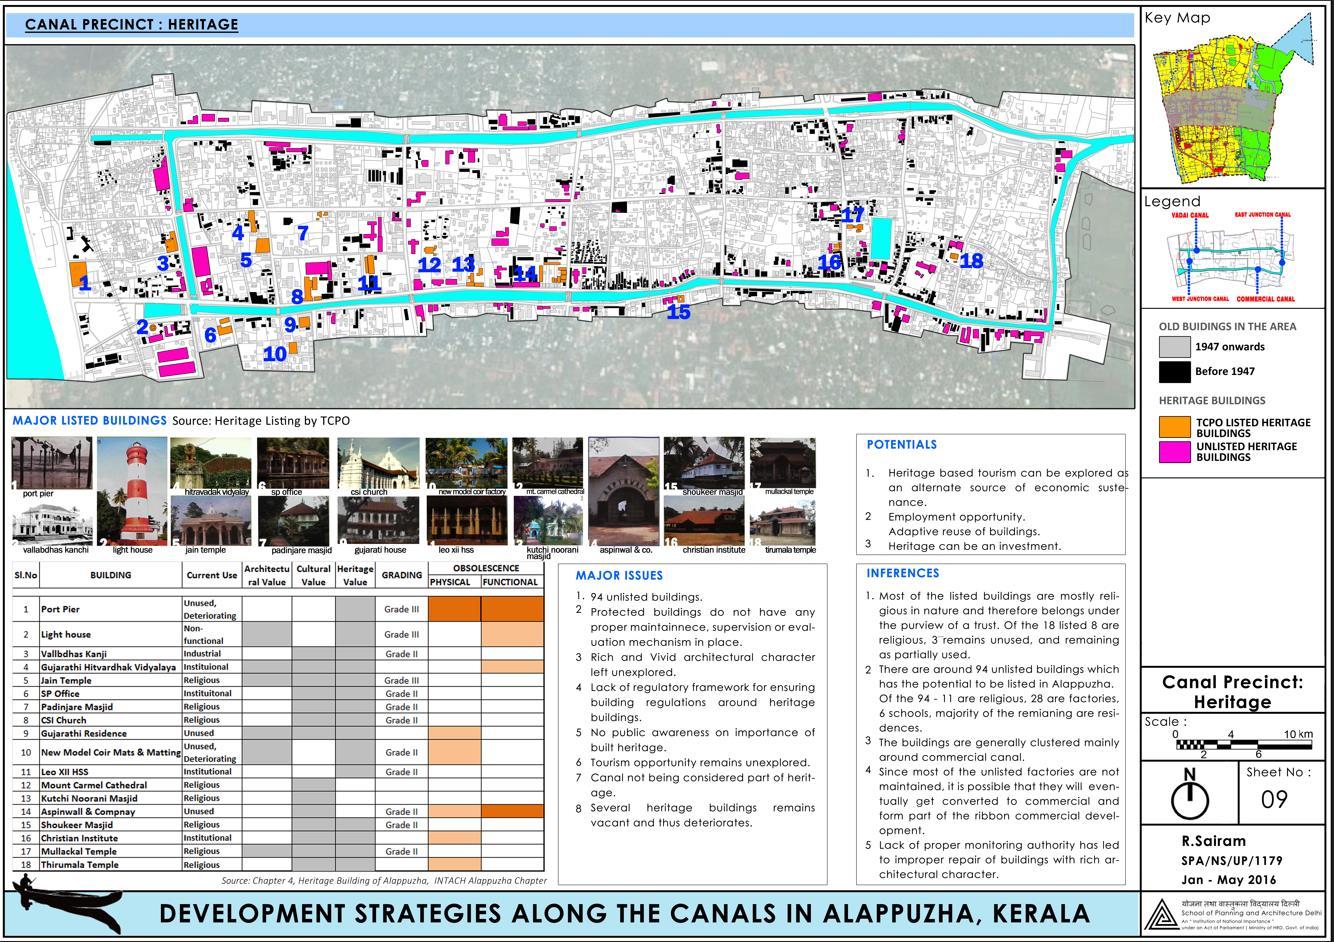Viewport: 1334px width, 942px height.
Task: Open the csi church photo
Action: 377,462
